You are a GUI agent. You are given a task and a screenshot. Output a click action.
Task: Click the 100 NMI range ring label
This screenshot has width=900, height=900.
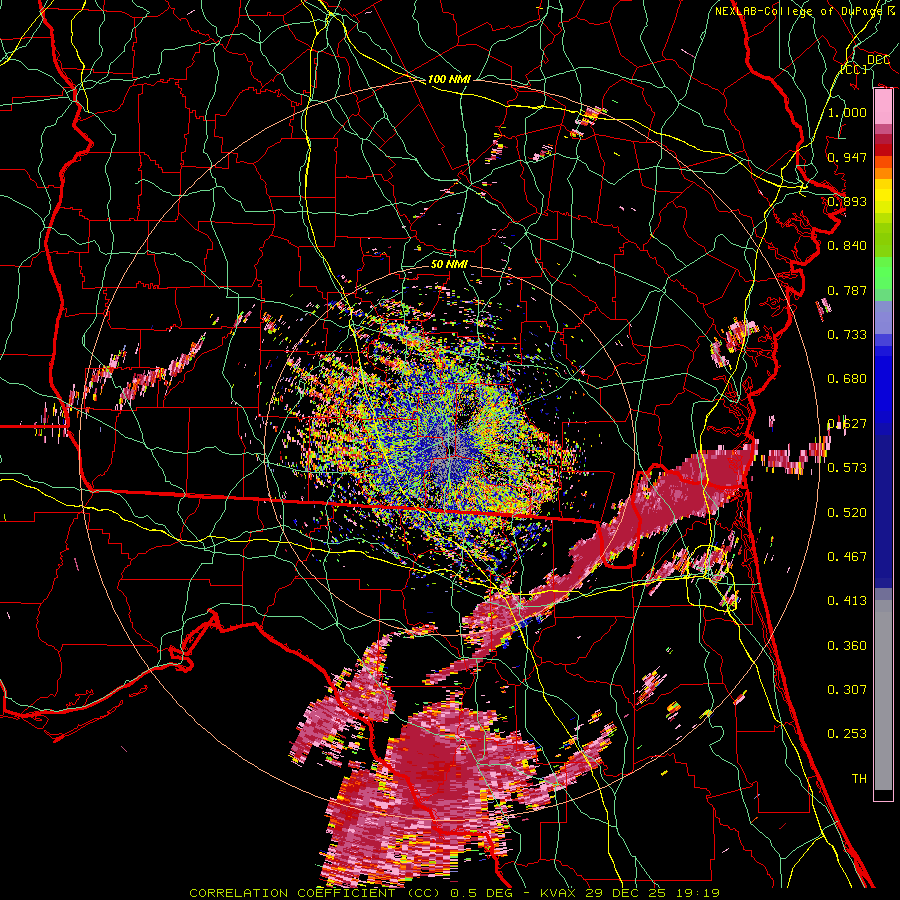coord(449,79)
